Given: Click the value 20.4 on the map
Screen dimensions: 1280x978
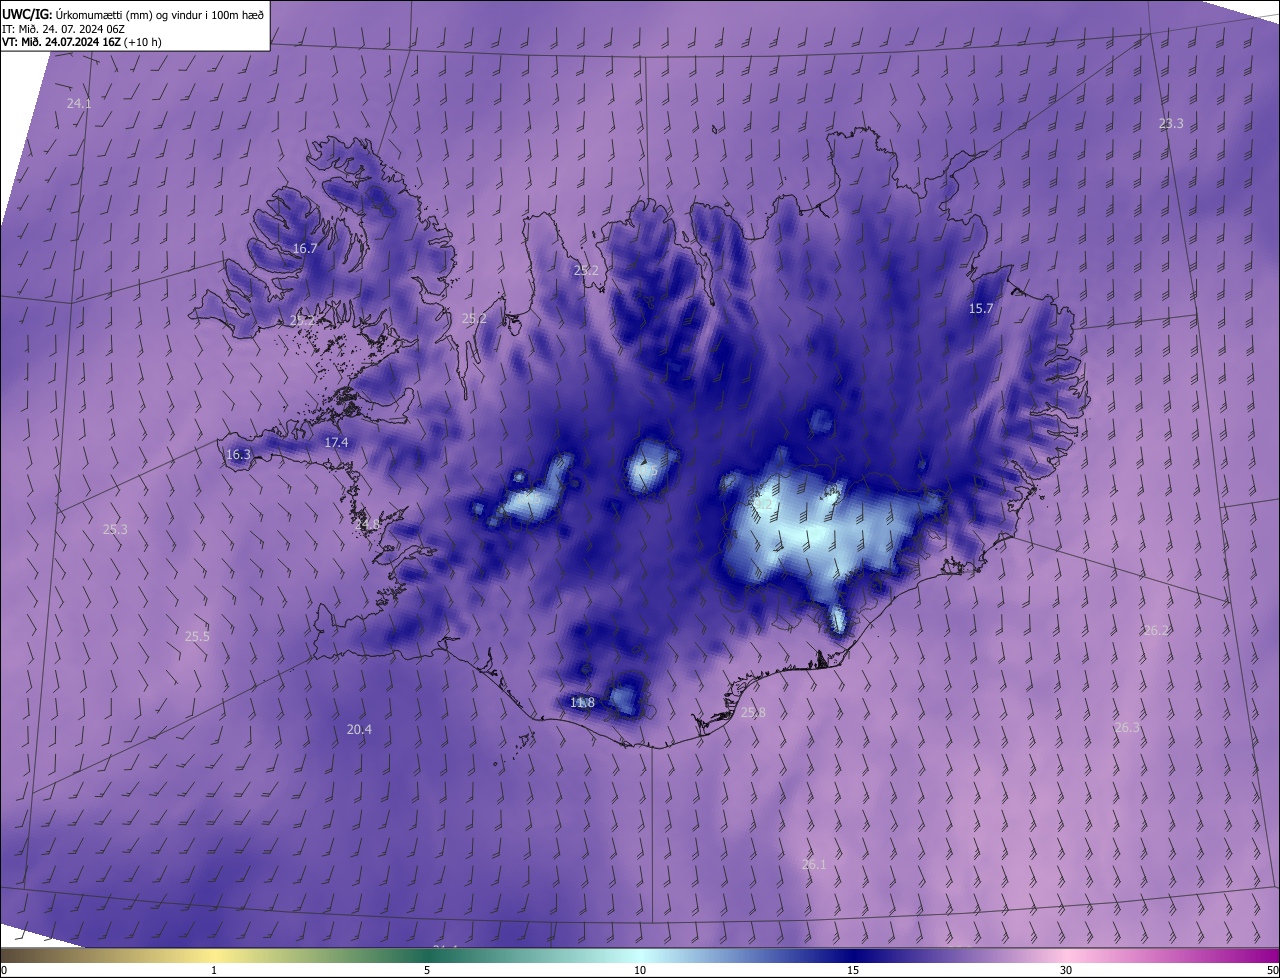Looking at the screenshot, I should click(359, 730).
